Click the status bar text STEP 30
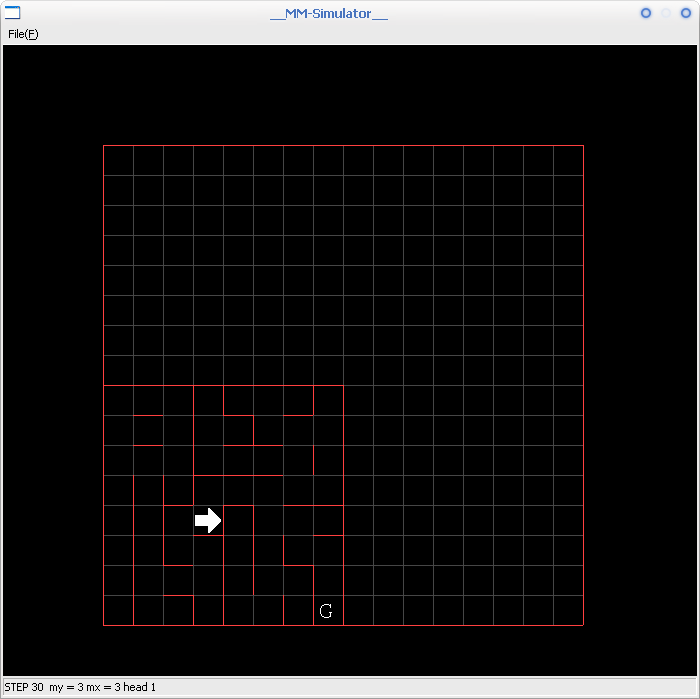 pos(24,687)
